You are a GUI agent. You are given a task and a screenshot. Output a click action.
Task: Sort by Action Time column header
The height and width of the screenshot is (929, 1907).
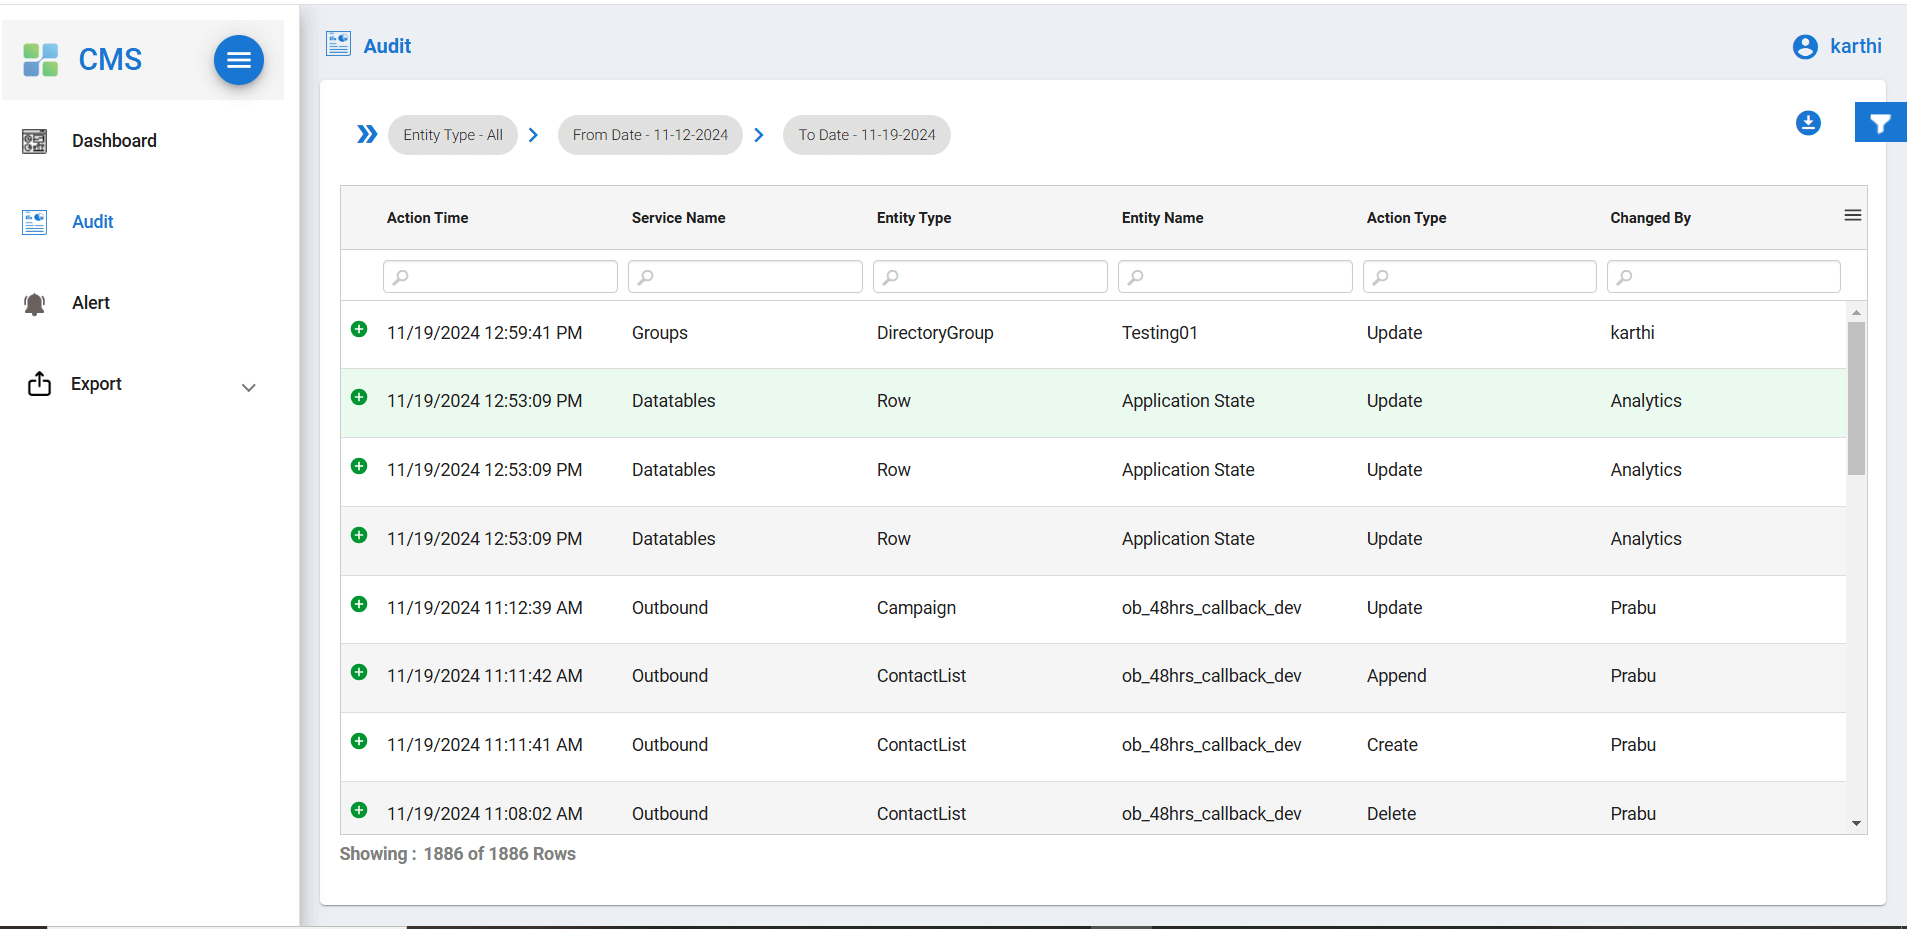427,218
